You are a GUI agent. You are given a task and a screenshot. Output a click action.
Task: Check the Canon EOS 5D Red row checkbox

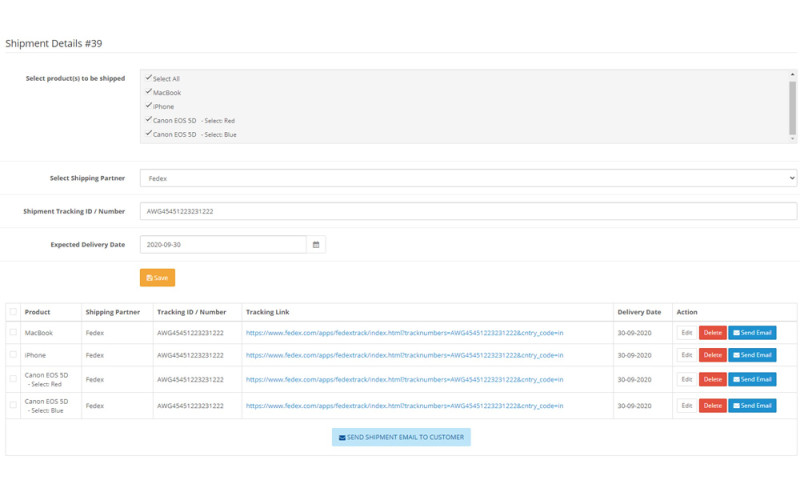pyautogui.click(x=13, y=379)
